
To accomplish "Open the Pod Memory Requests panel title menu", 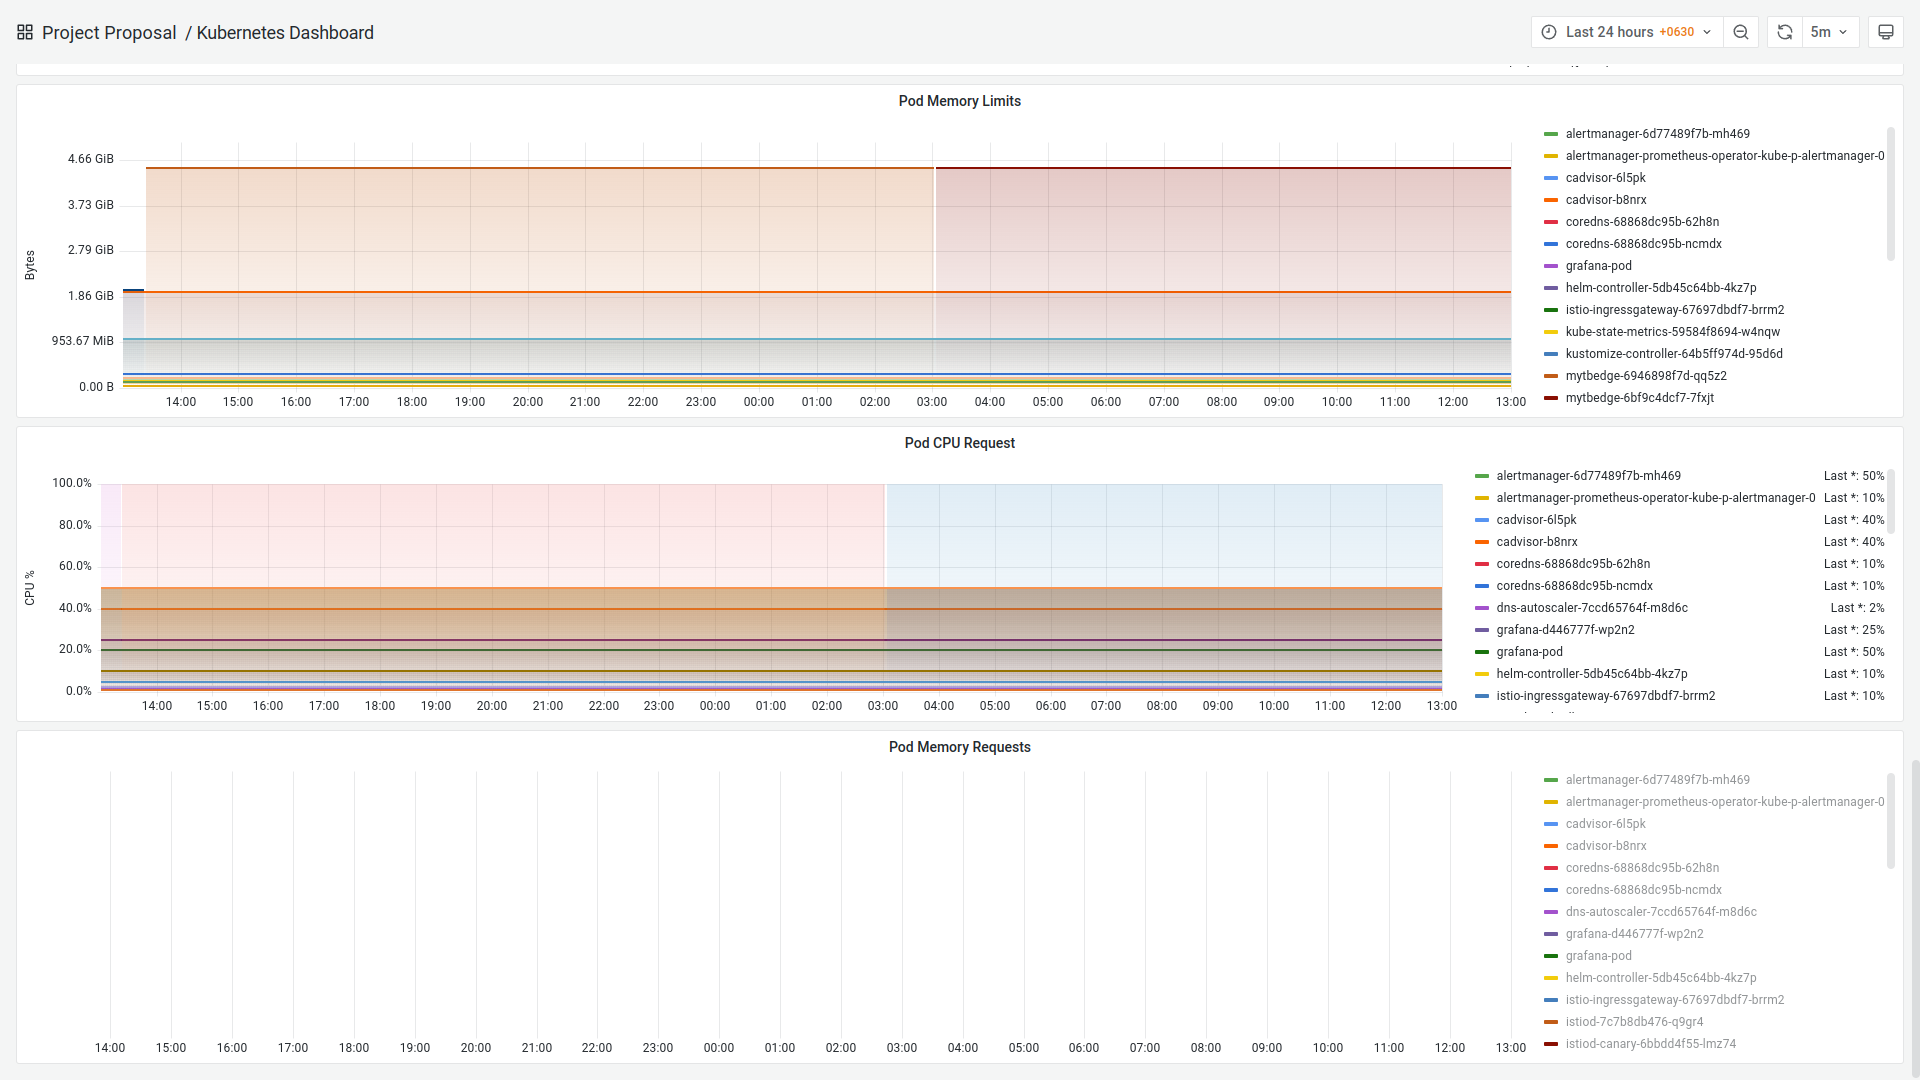I will click(959, 747).
